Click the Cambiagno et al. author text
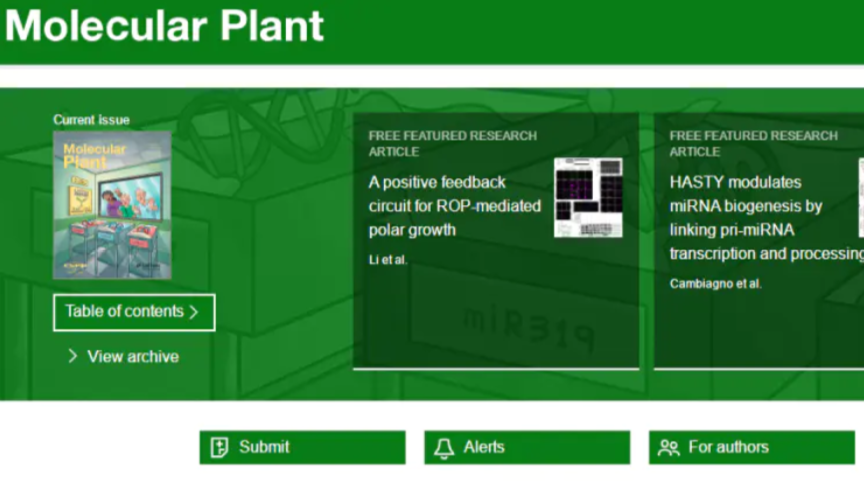864x494 pixels. click(x=715, y=284)
